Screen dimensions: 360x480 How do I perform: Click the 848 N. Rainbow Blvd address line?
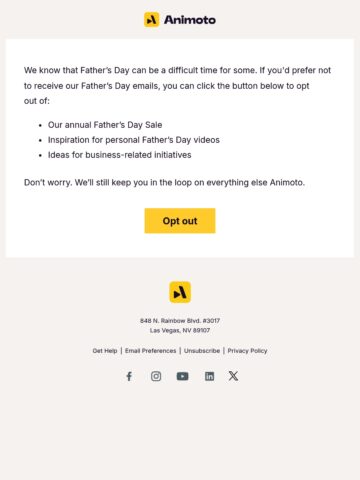coord(180,321)
